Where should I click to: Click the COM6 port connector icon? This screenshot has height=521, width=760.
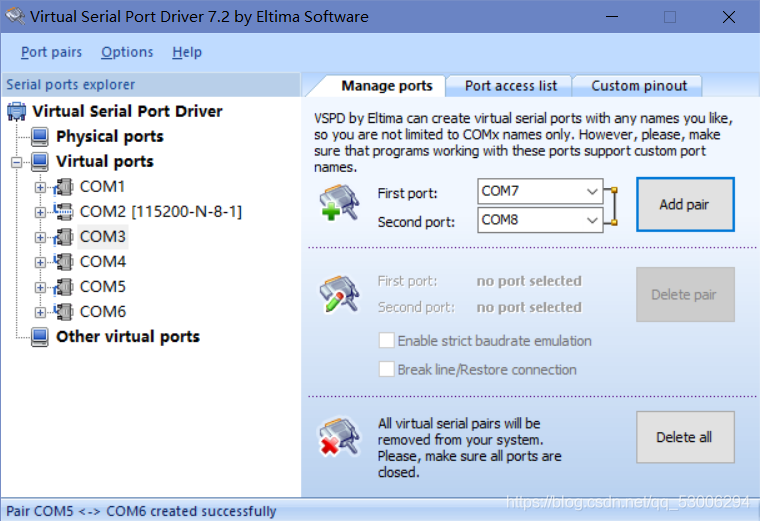63,312
